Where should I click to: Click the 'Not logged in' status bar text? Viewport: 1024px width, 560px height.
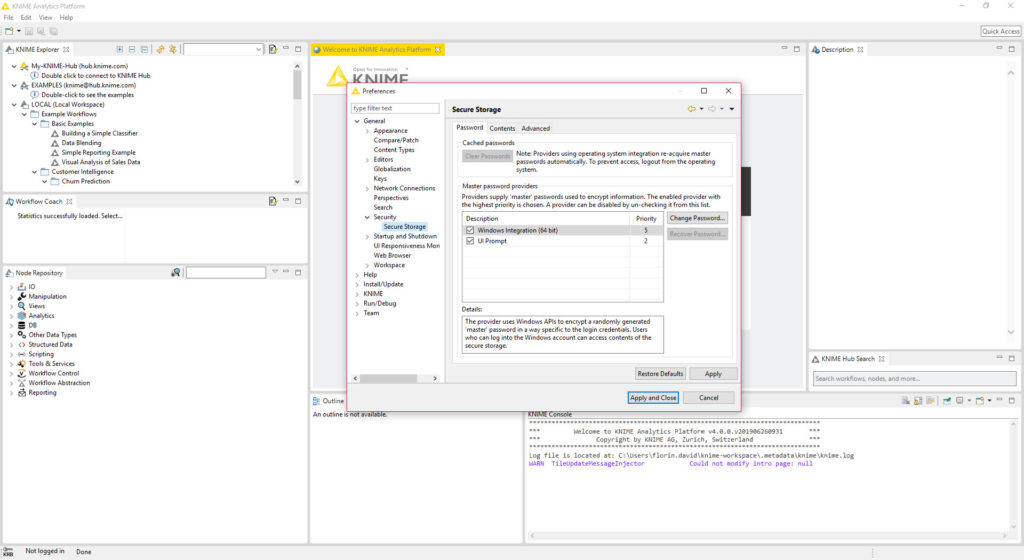(x=44, y=551)
